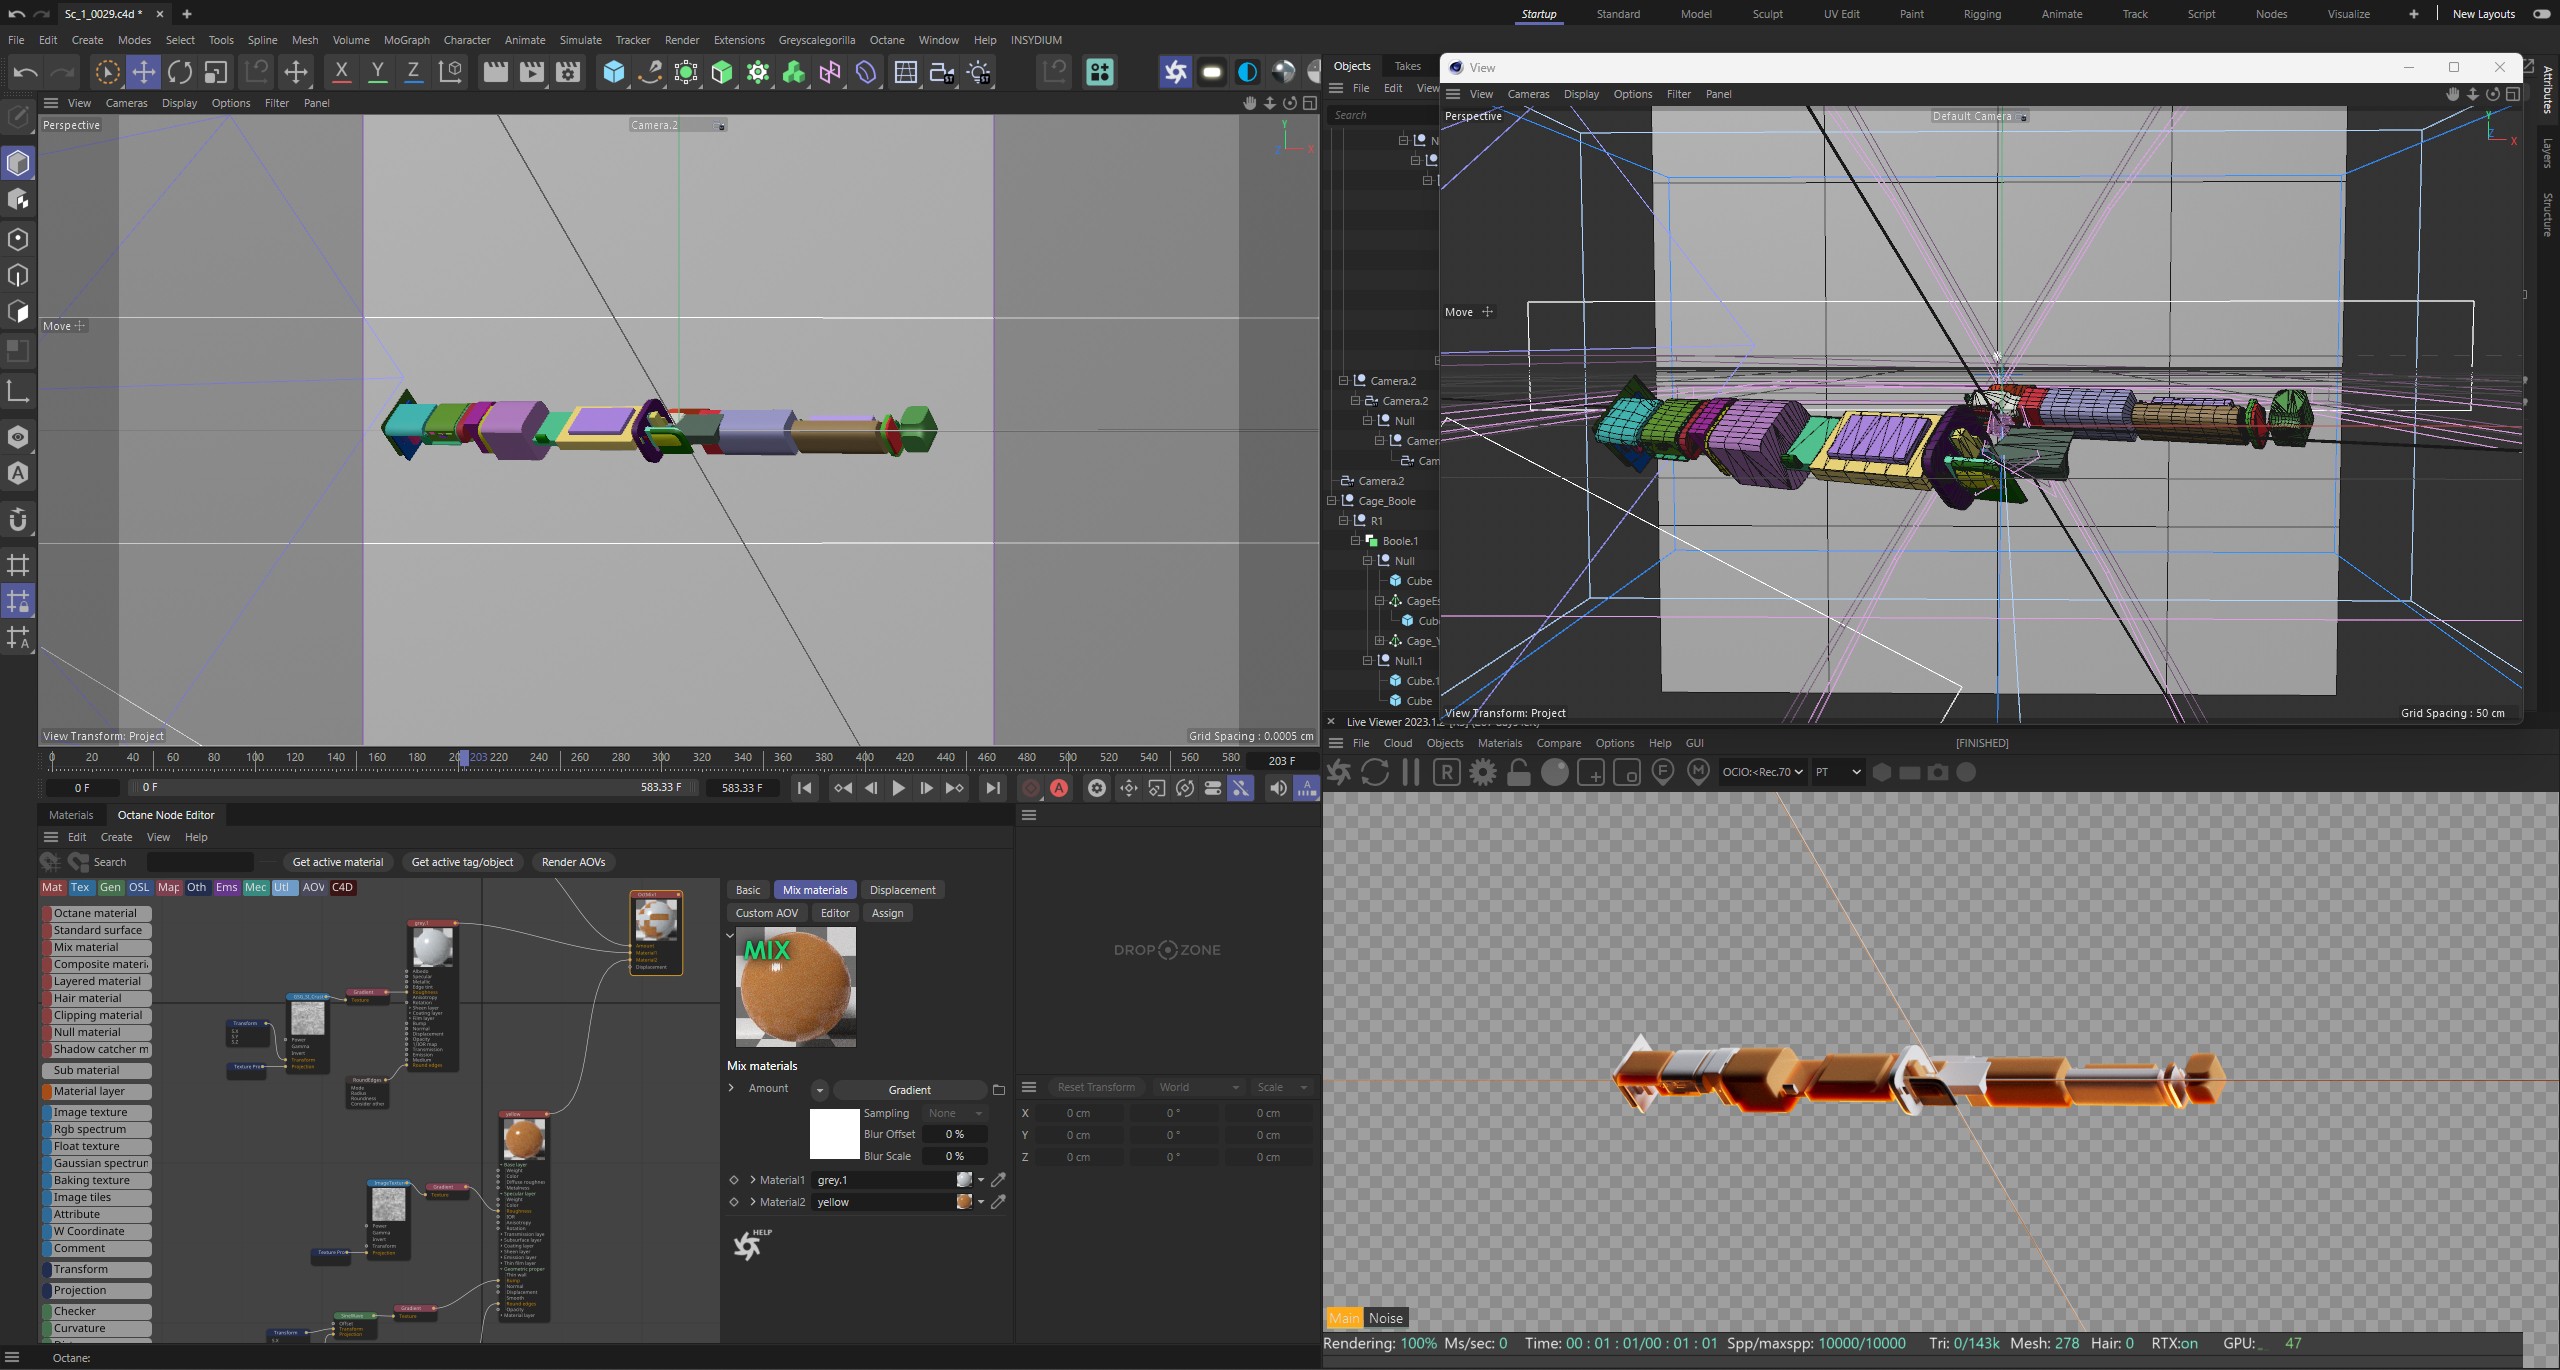Click the Cube primitive icon

[x=613, y=72]
